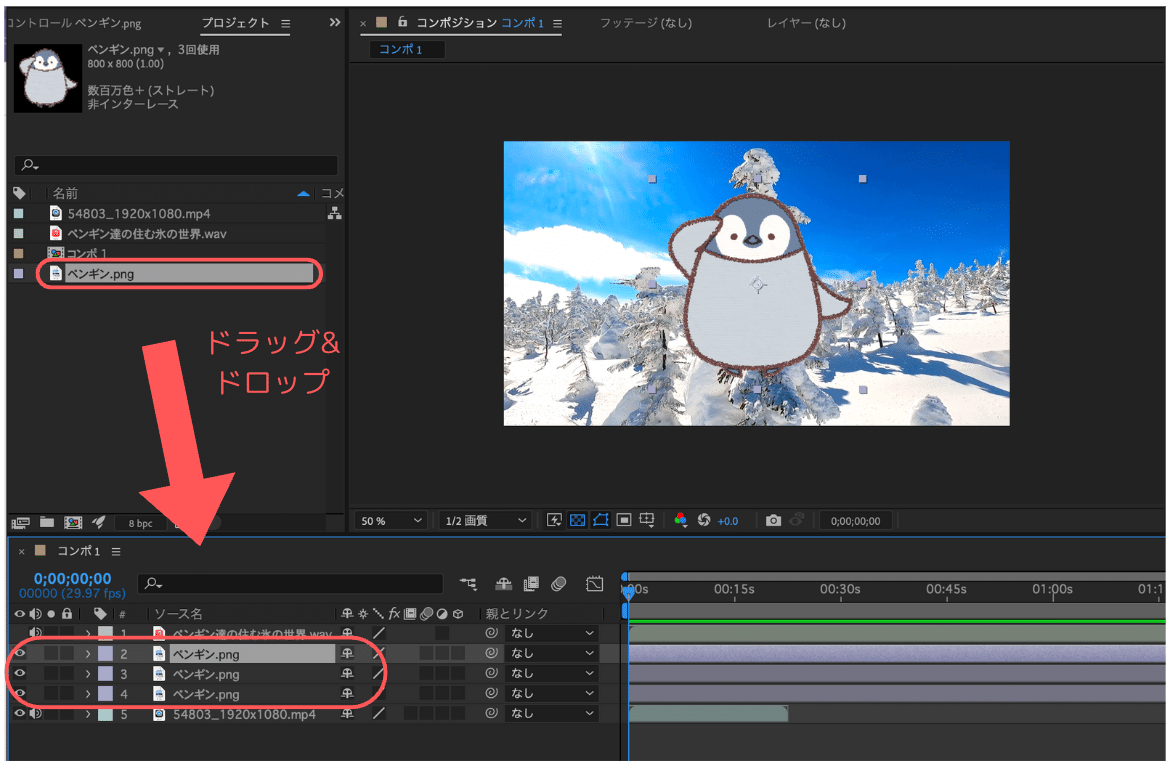Enable Frame Blending for the composition

tap(531, 584)
